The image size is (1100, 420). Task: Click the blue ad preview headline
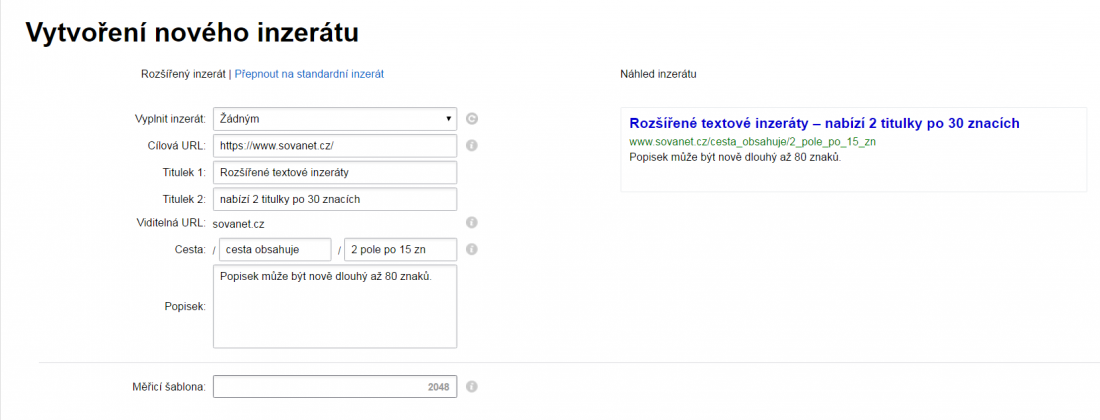click(x=824, y=123)
